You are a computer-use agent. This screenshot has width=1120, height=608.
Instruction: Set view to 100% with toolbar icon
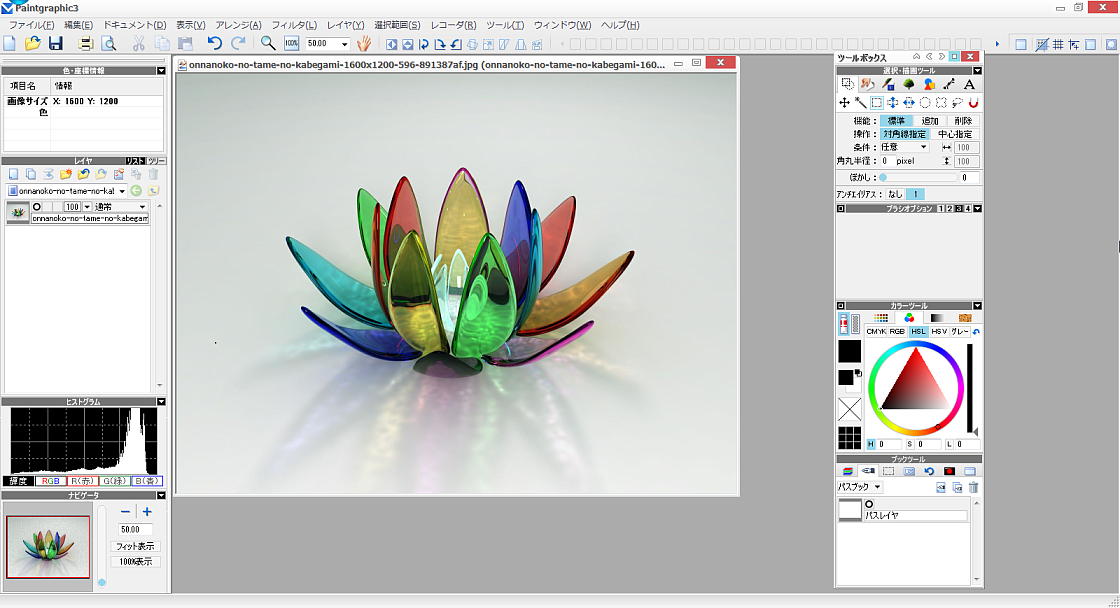(291, 44)
